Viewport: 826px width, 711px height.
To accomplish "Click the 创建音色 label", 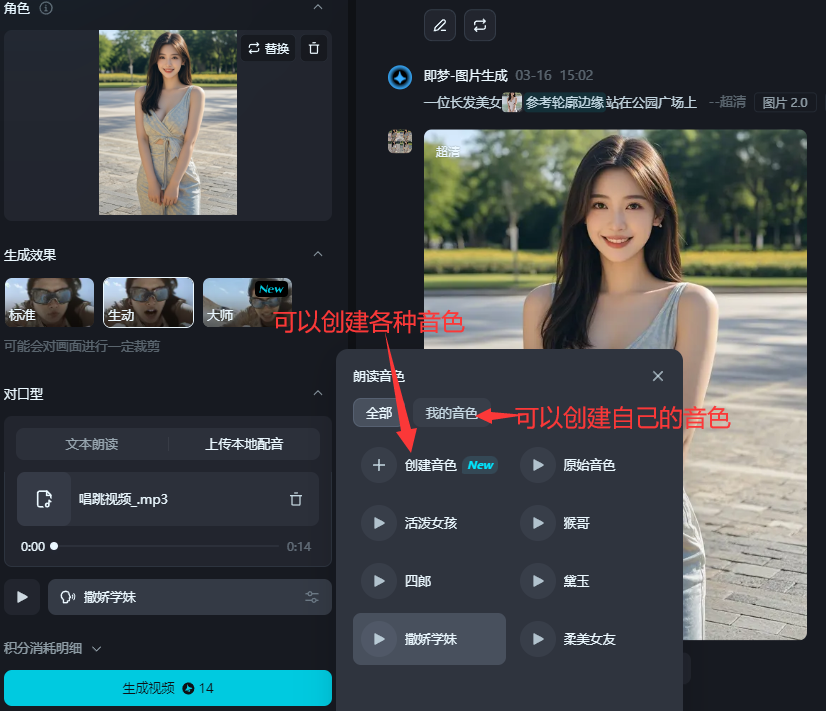I will [x=430, y=465].
